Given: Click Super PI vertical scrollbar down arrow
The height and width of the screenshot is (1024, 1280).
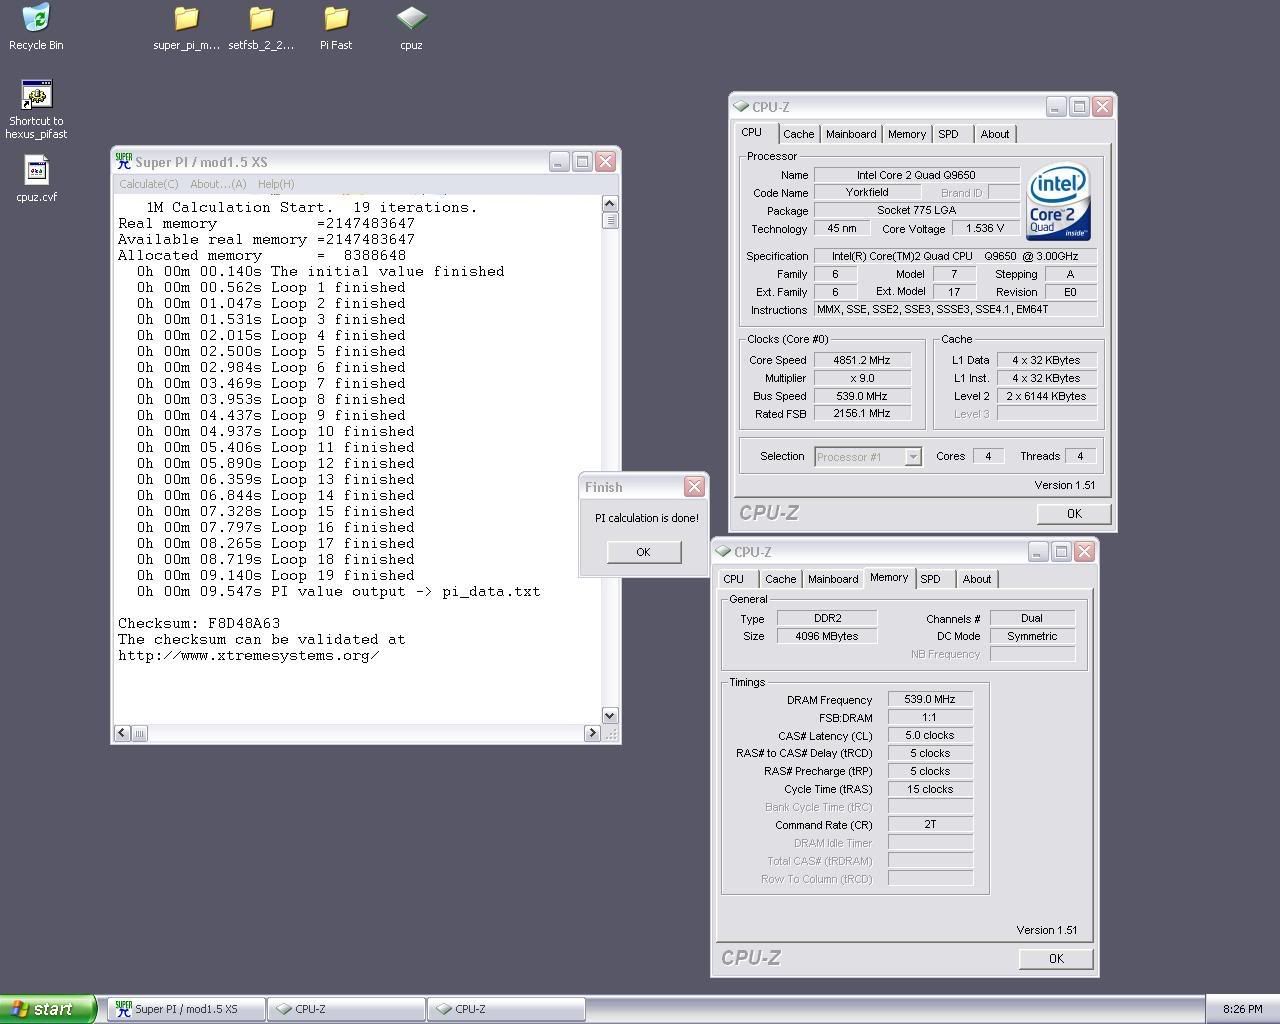Looking at the screenshot, I should (x=610, y=715).
